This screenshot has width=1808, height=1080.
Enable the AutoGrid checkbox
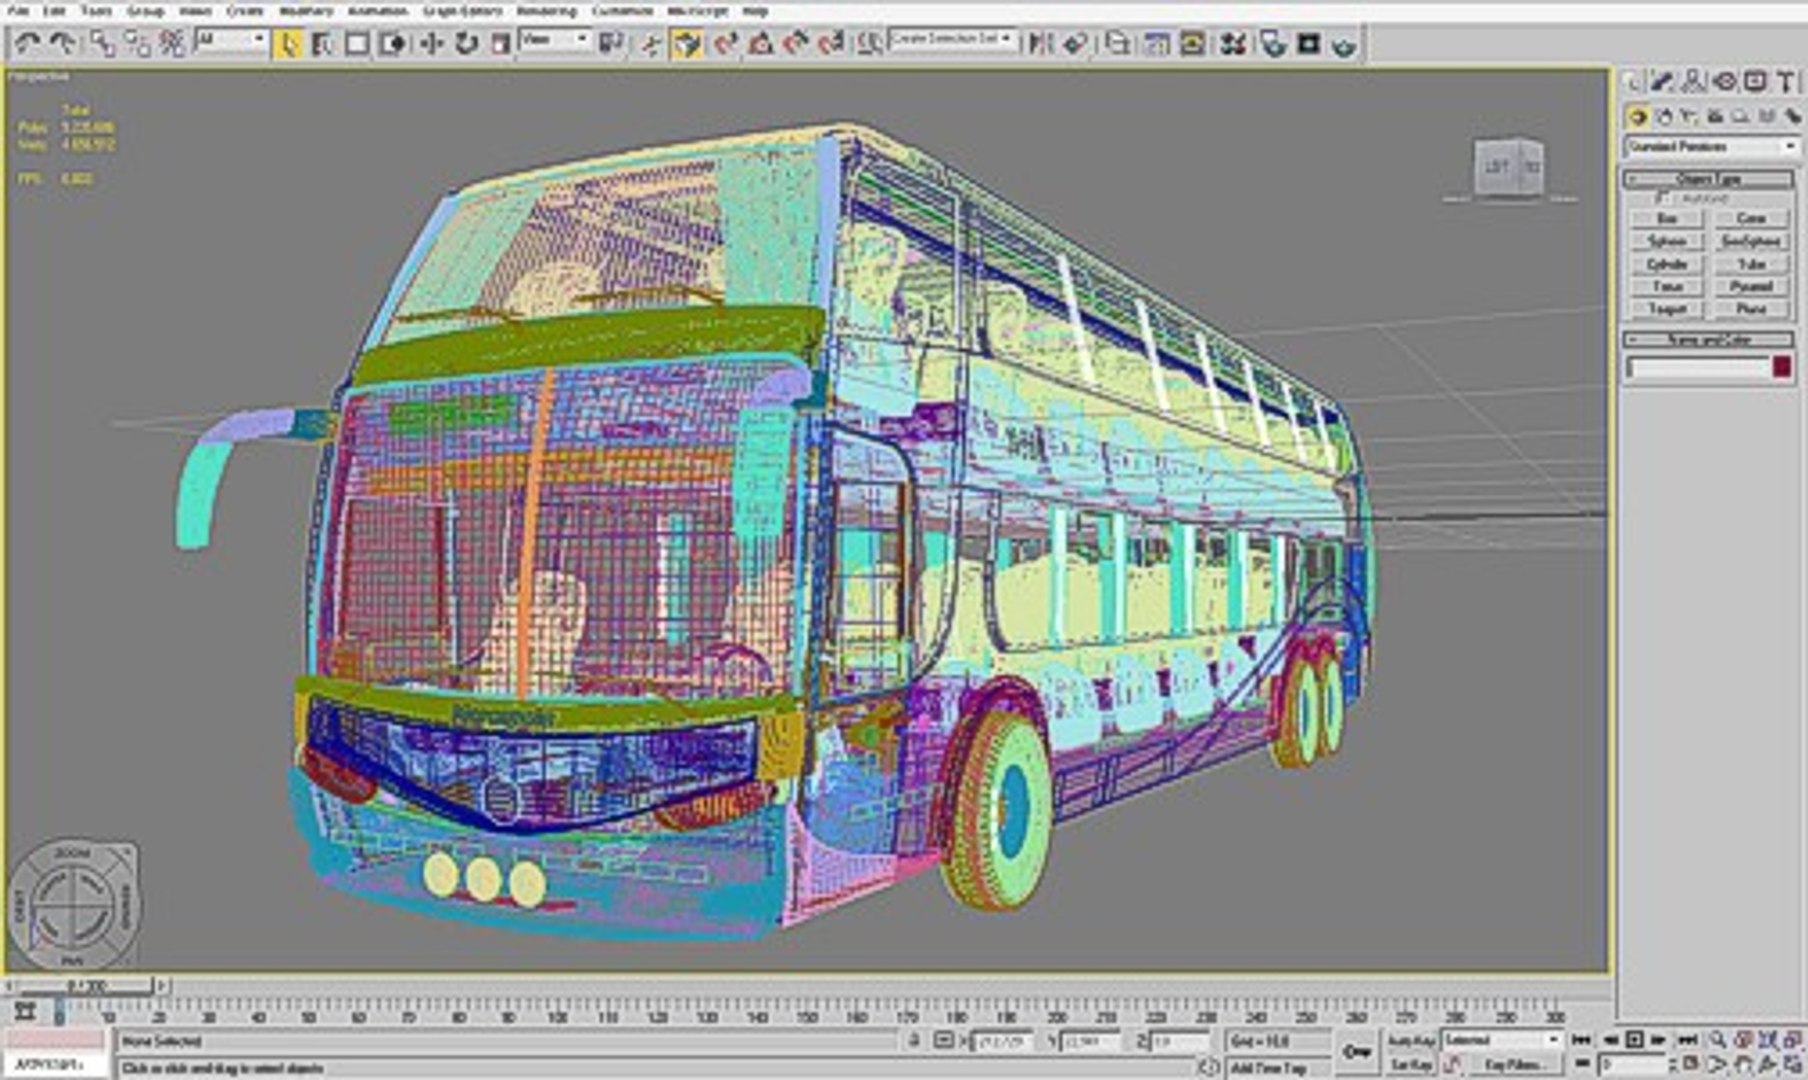pos(1664,198)
